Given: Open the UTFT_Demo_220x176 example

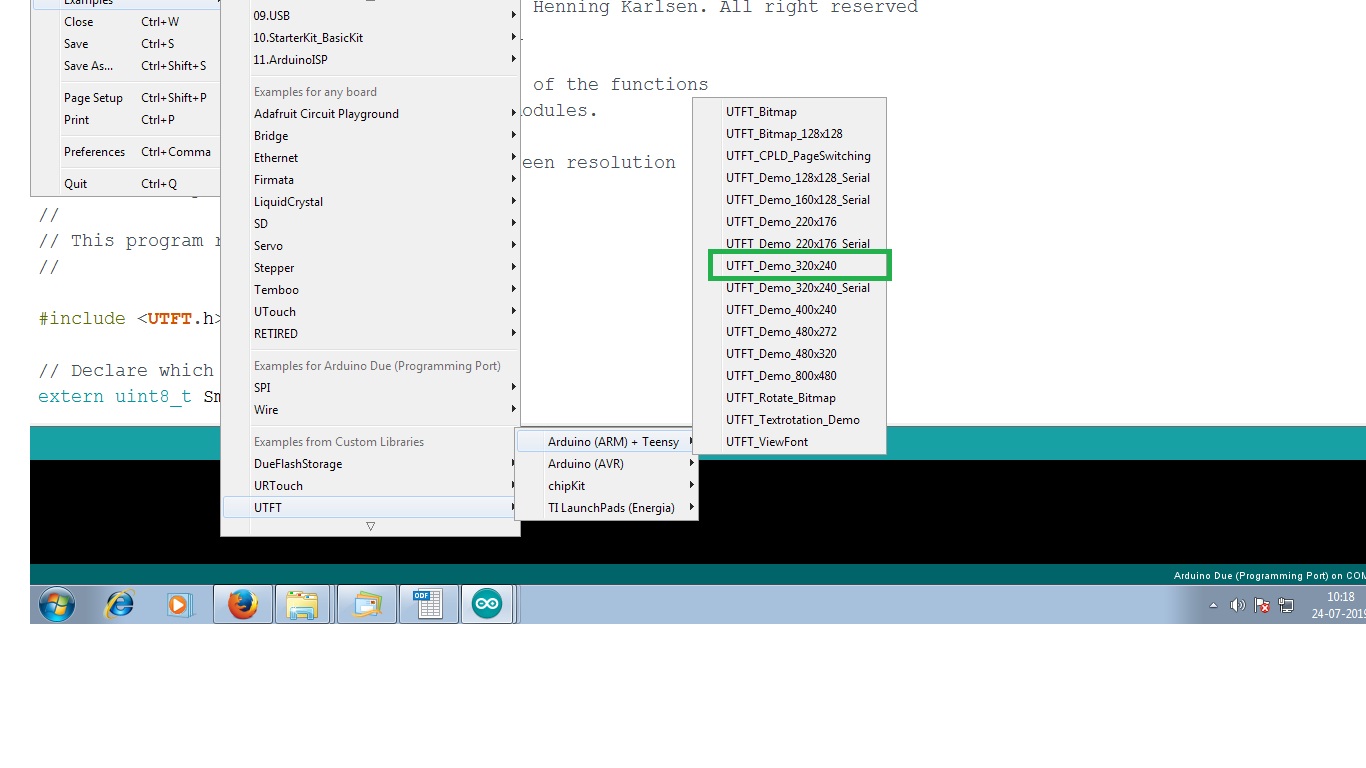Looking at the screenshot, I should 789,221.
